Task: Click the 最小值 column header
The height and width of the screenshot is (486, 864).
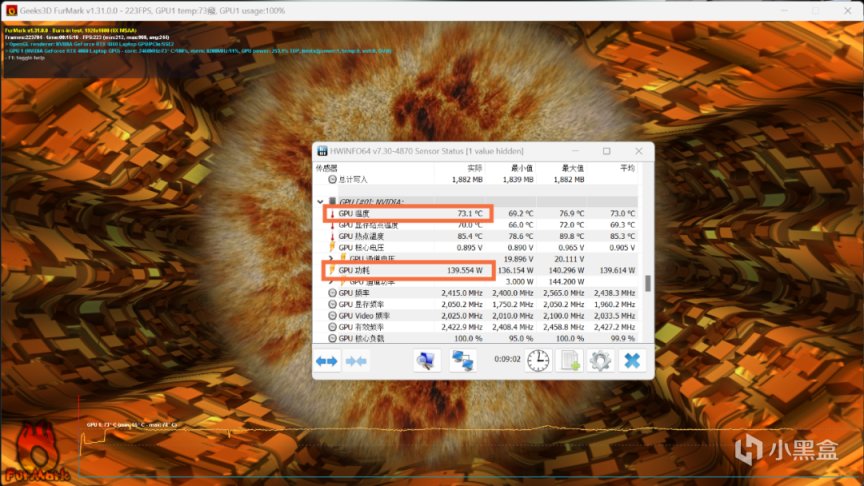Action: 522,168
